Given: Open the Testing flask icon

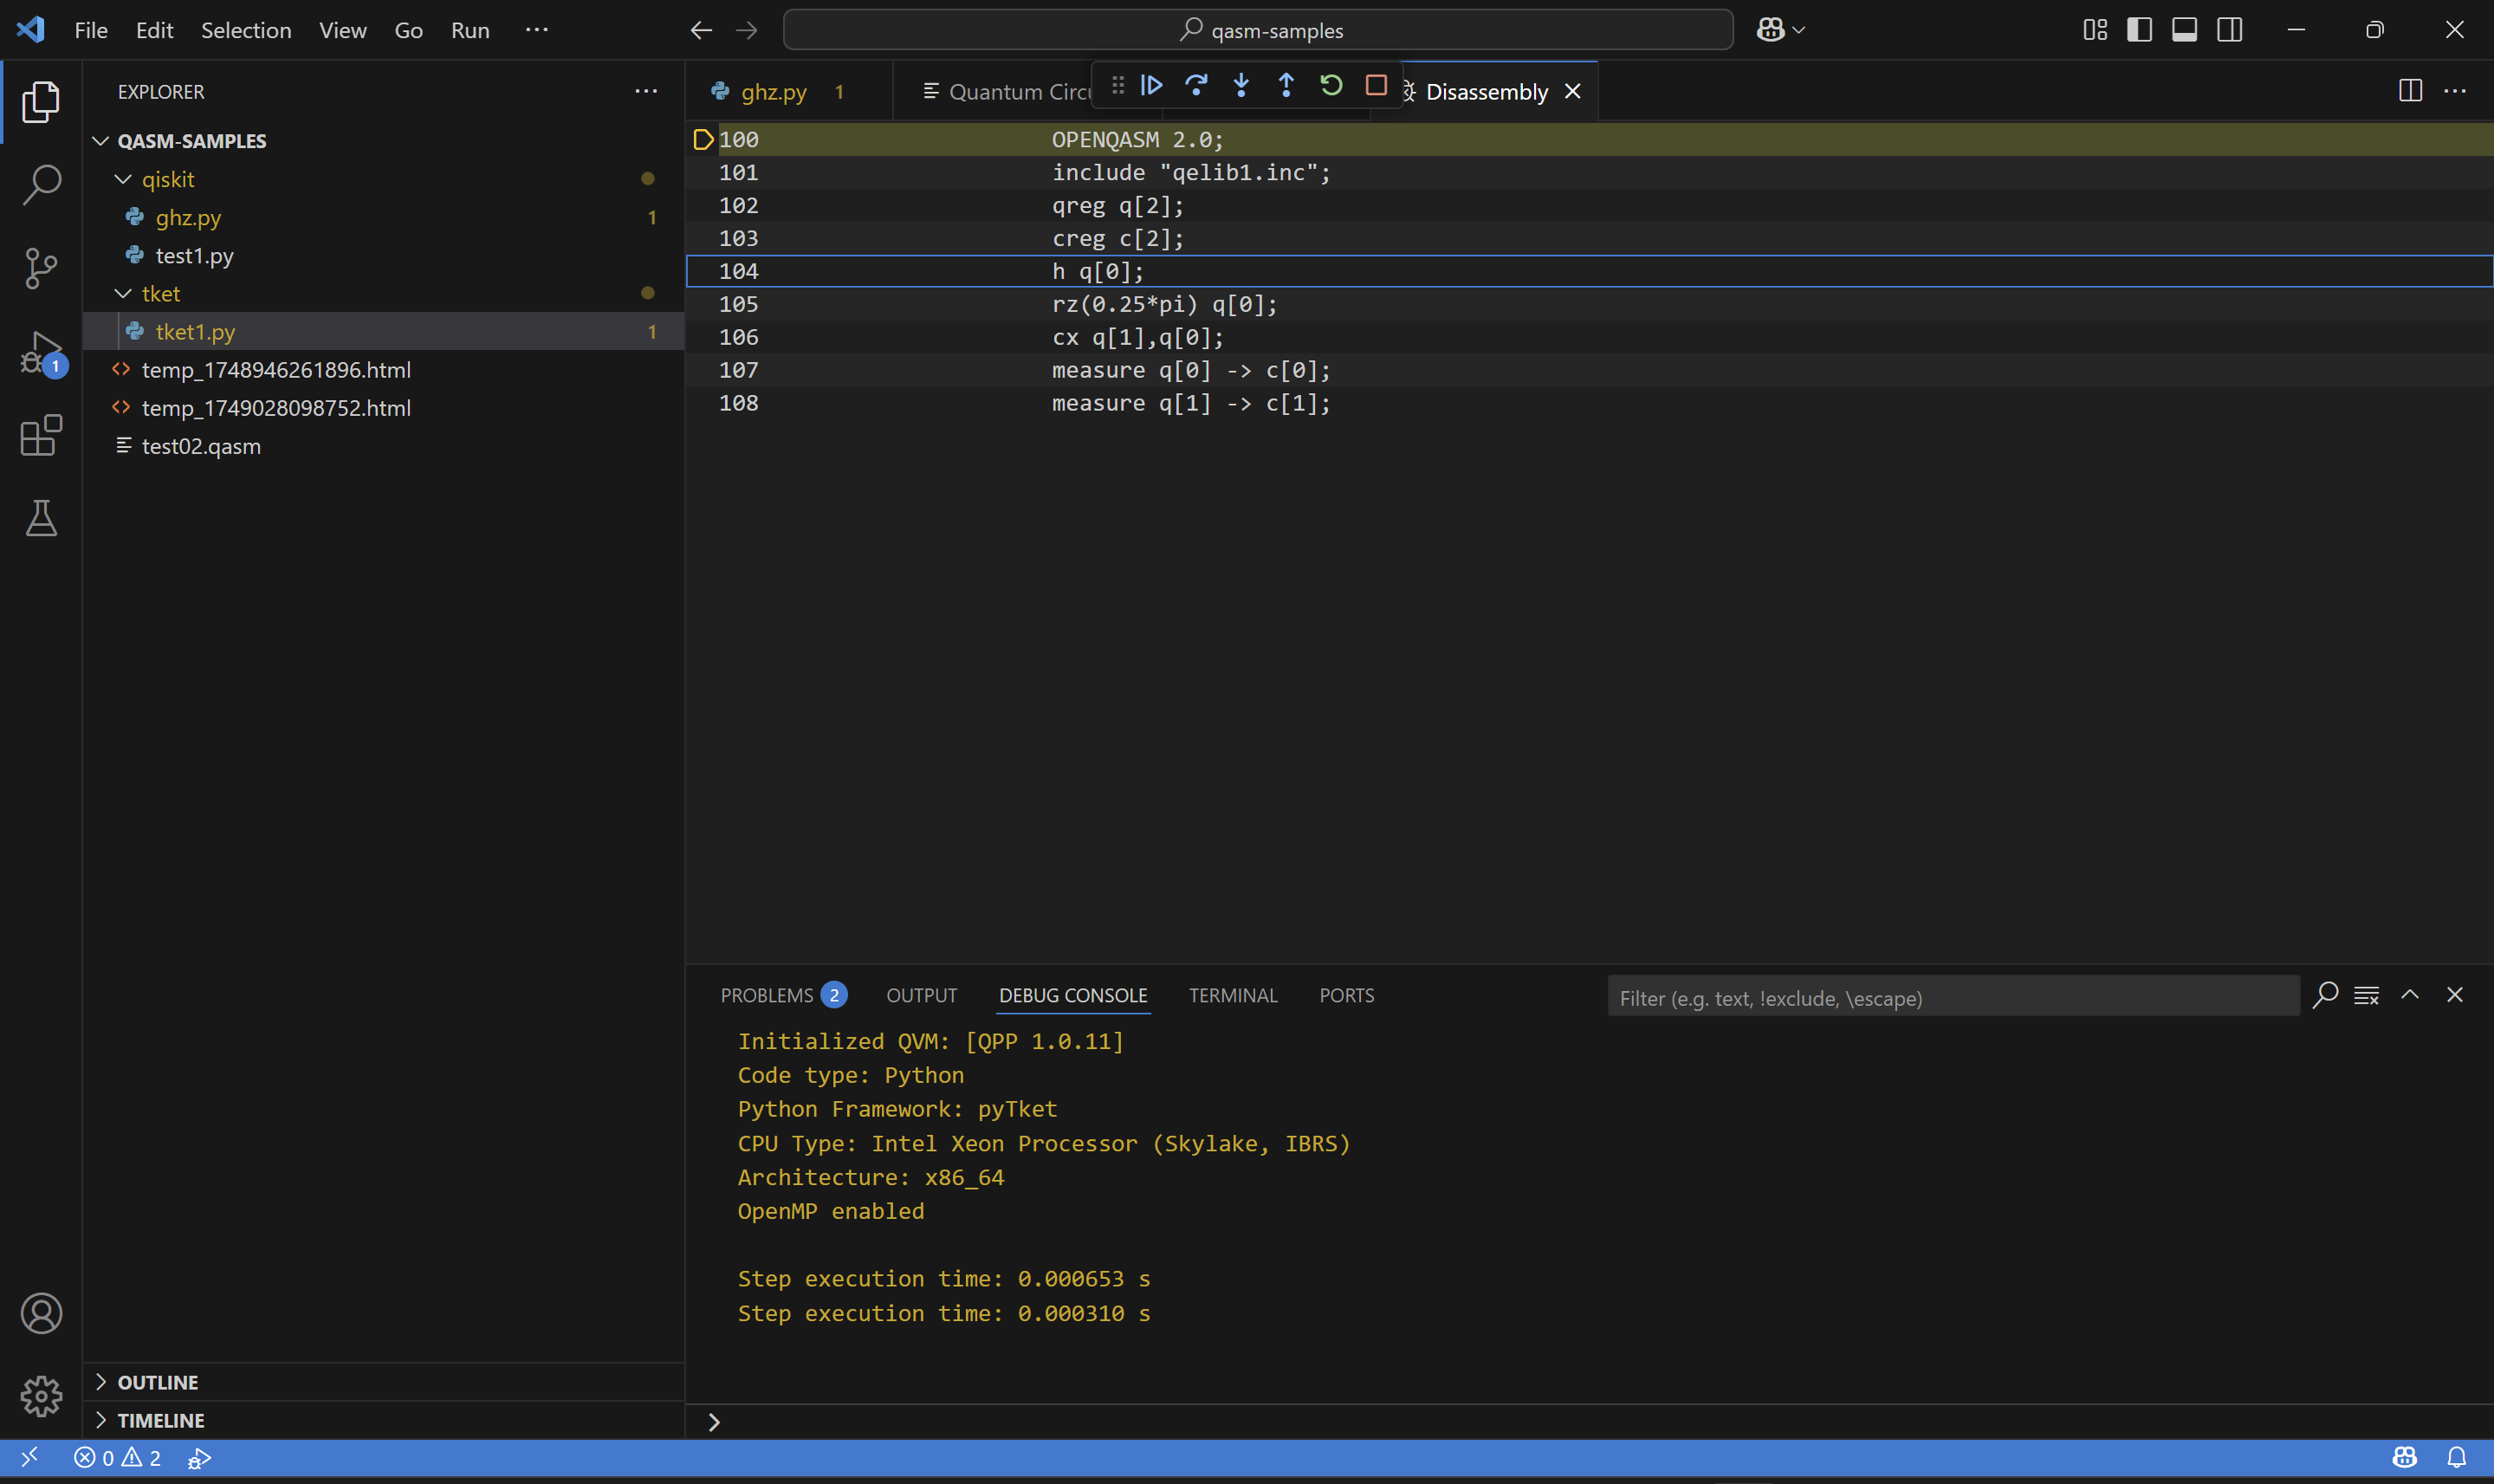Looking at the screenshot, I should (x=41, y=518).
